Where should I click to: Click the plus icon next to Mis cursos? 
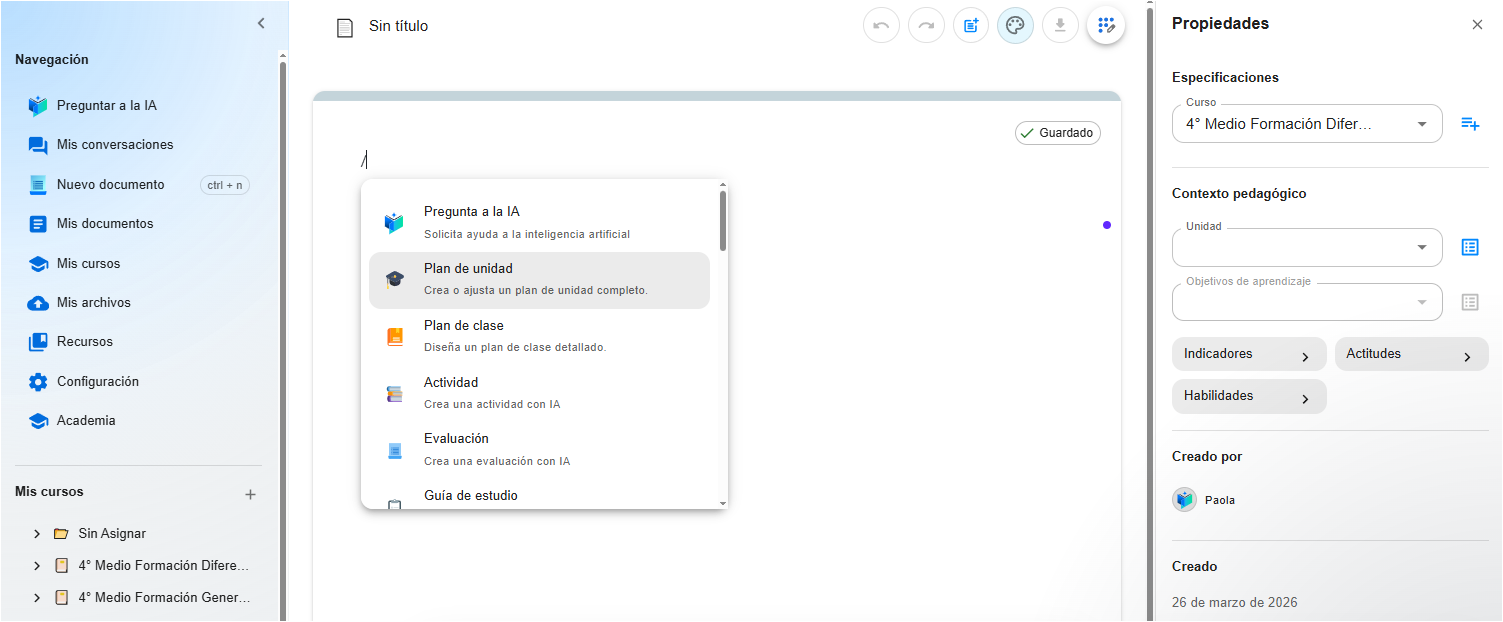pos(250,494)
